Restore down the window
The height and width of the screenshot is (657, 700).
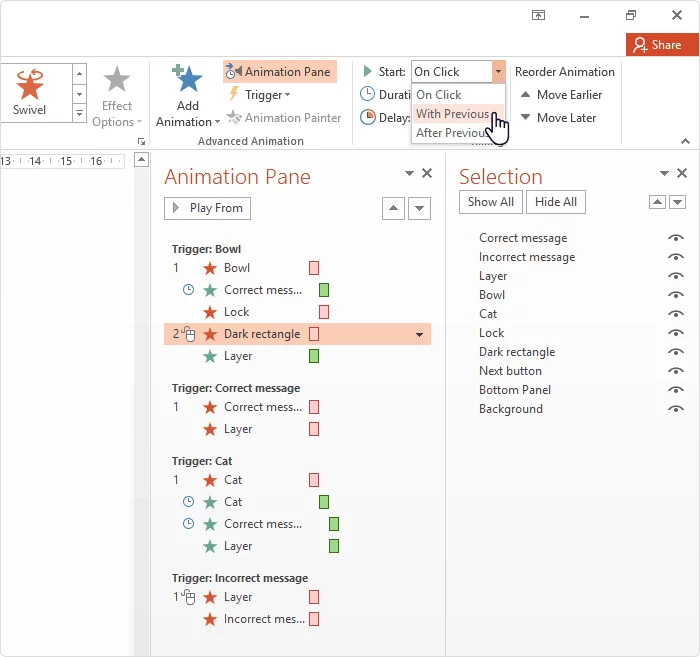click(x=631, y=16)
